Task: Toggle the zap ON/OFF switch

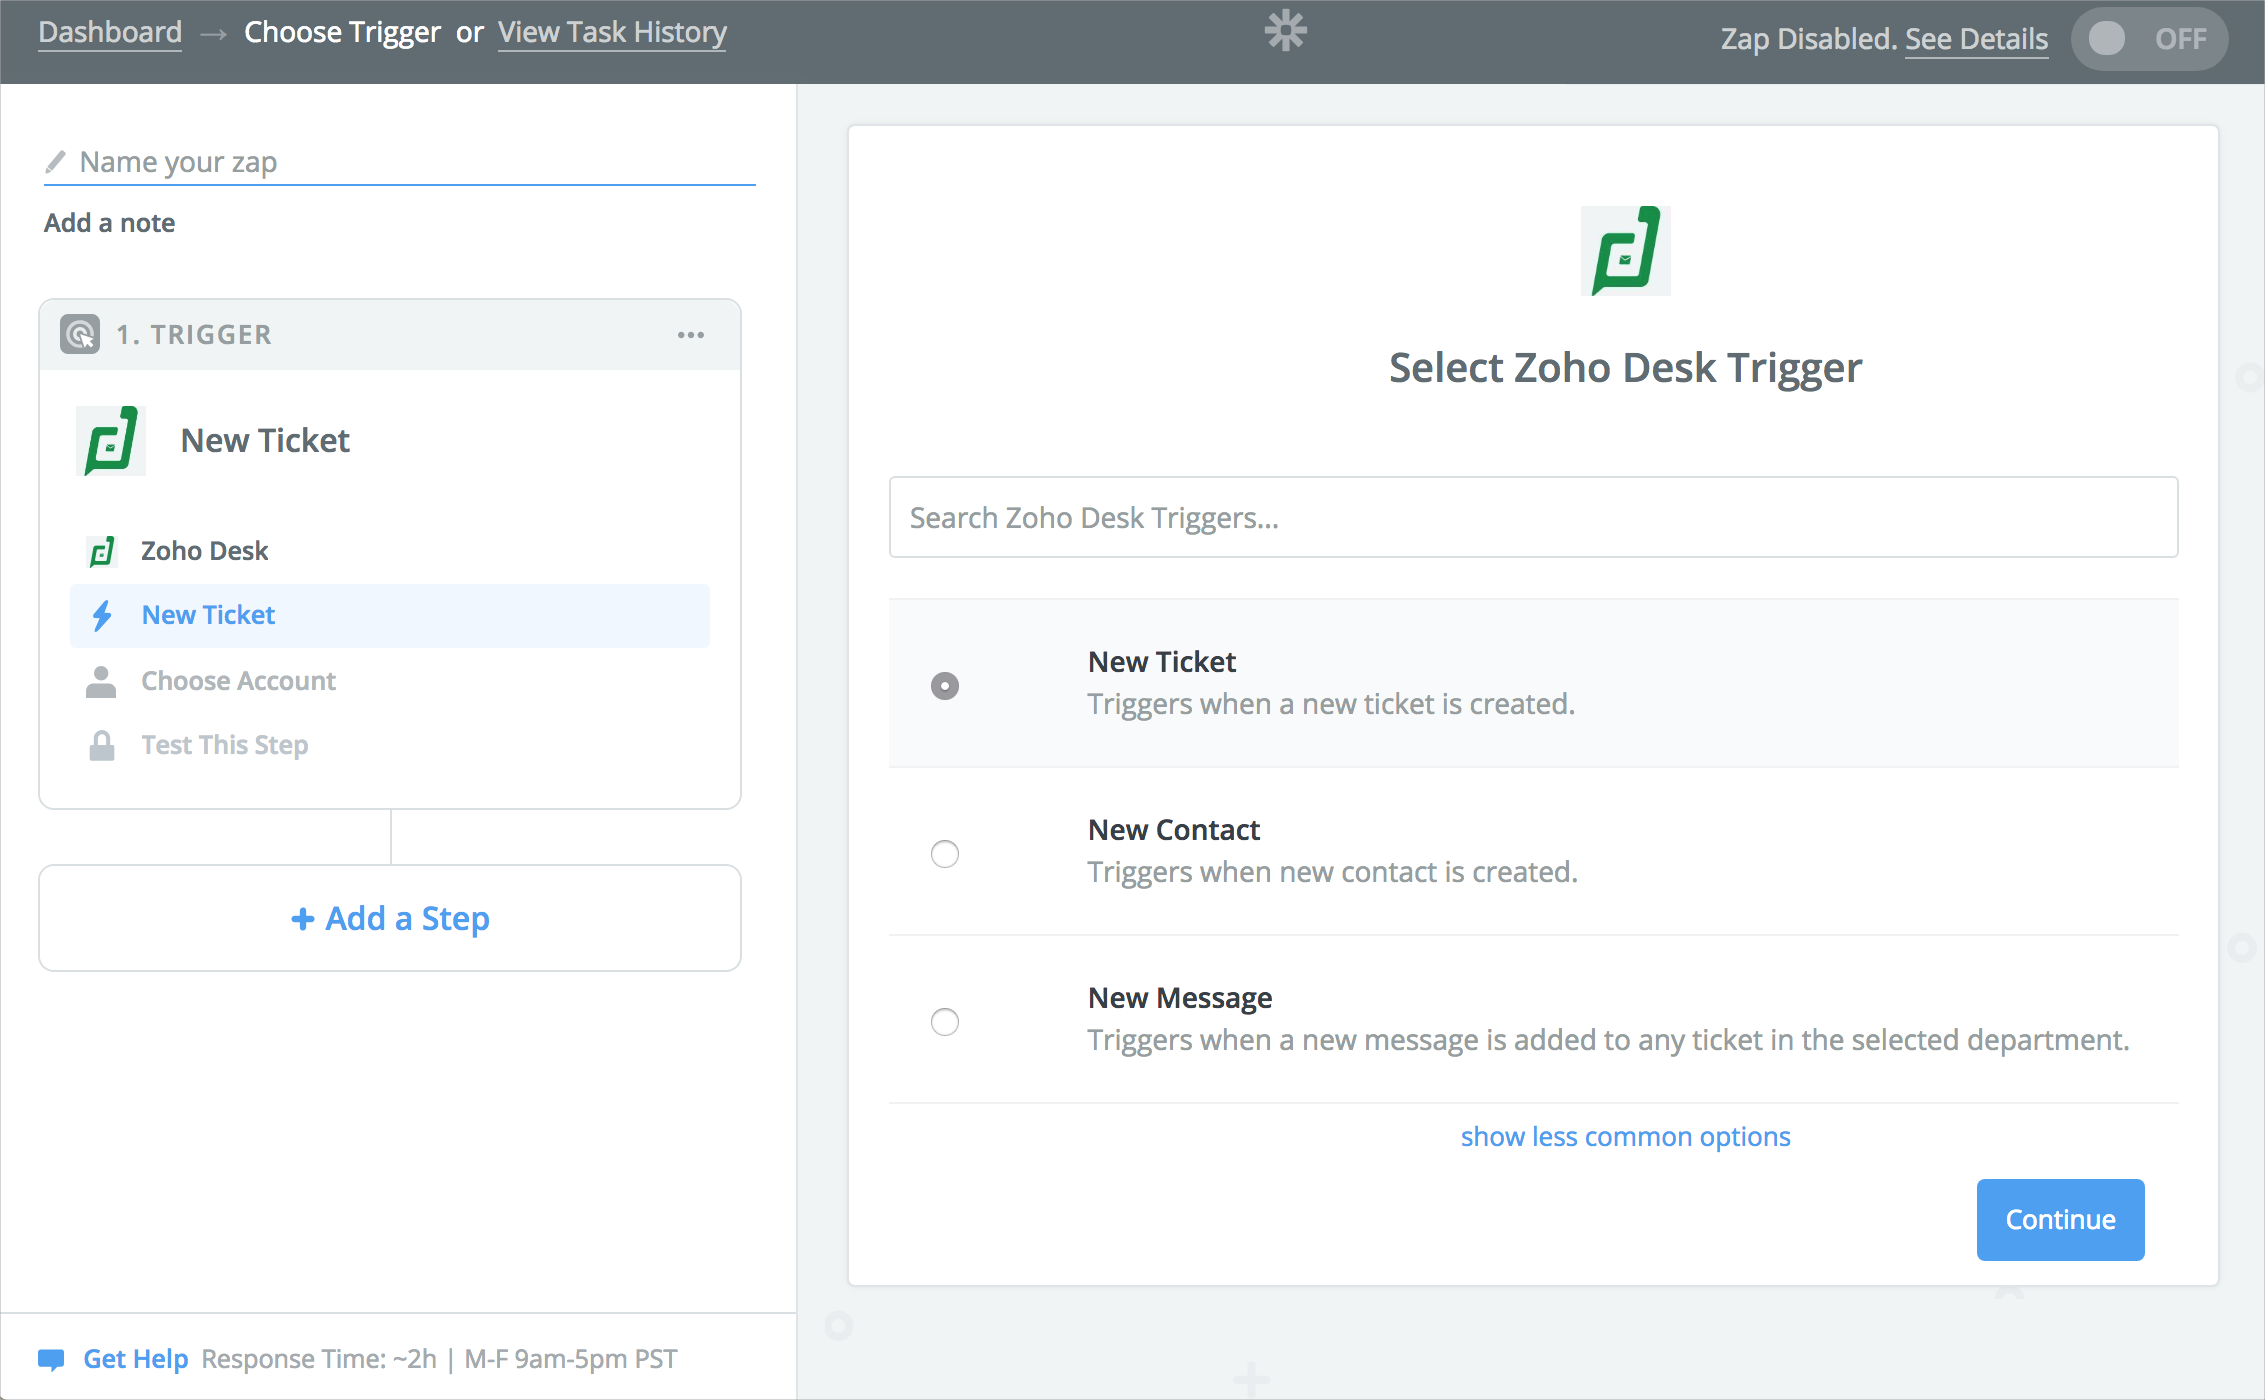Action: 2148,39
